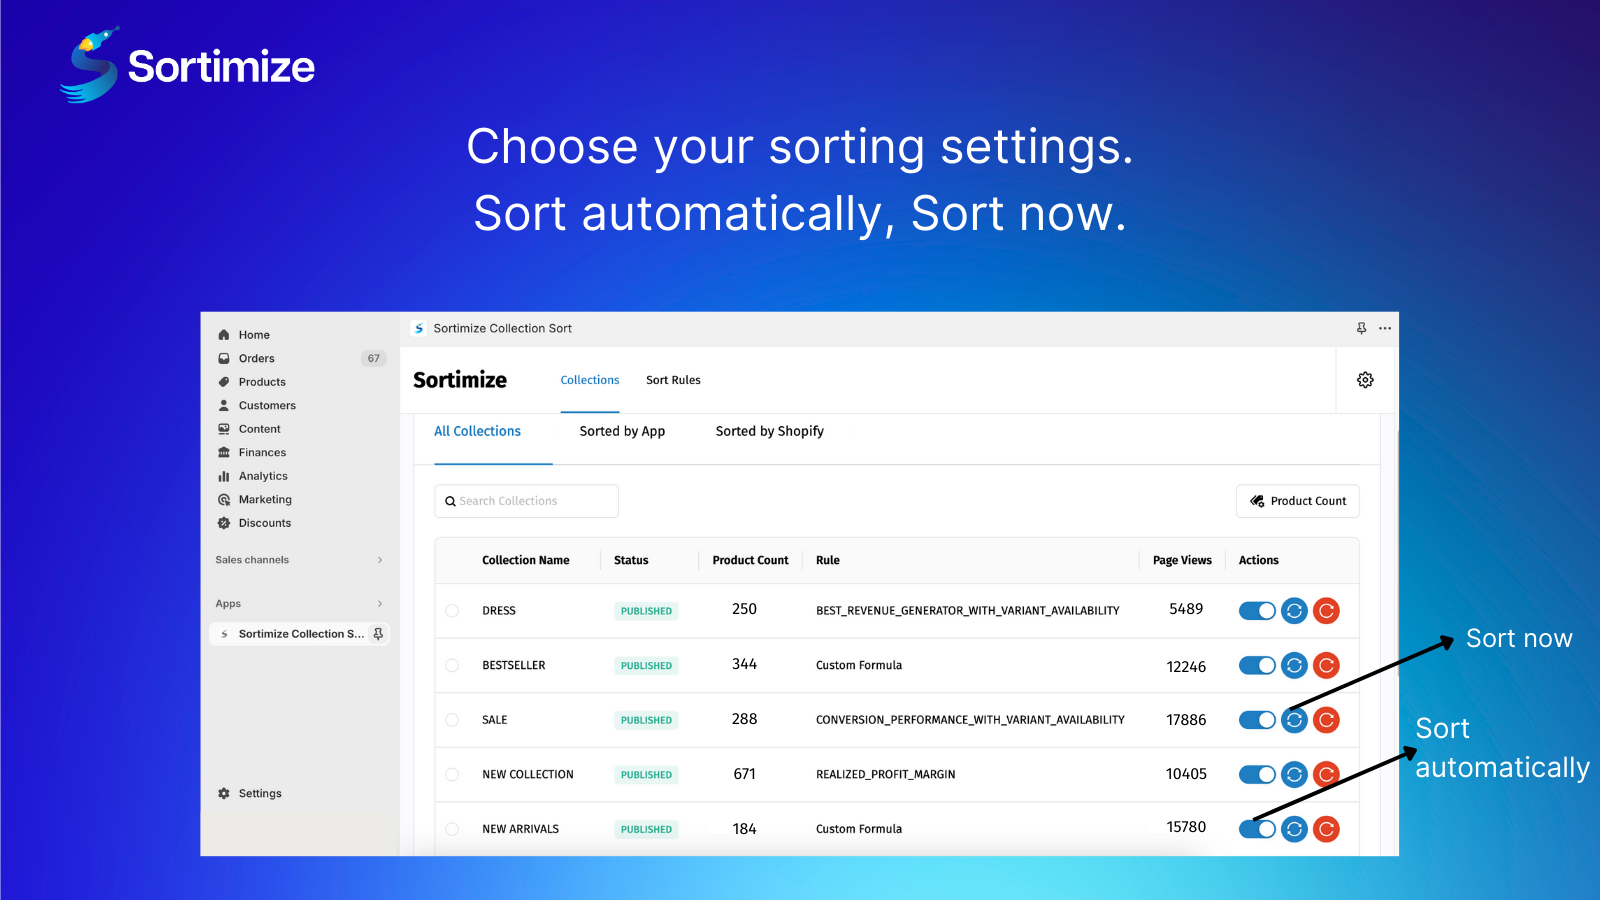The height and width of the screenshot is (900, 1600).
Task: Open Analytics from the Shopify sidebar
Action: click(263, 475)
